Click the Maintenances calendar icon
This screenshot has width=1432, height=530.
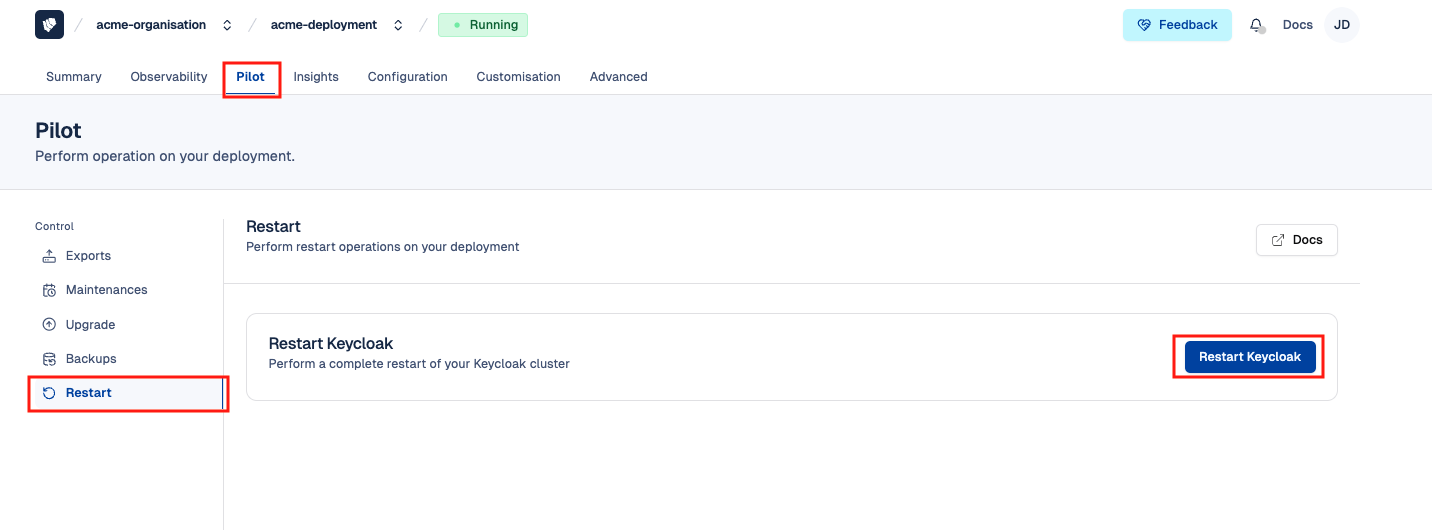(49, 290)
